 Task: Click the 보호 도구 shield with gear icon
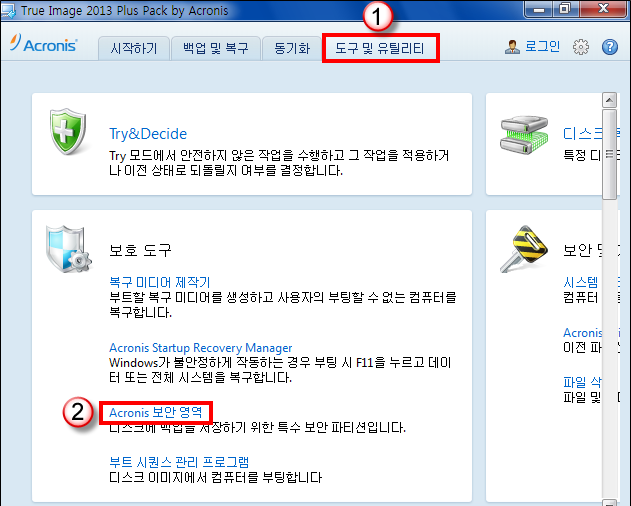point(68,249)
